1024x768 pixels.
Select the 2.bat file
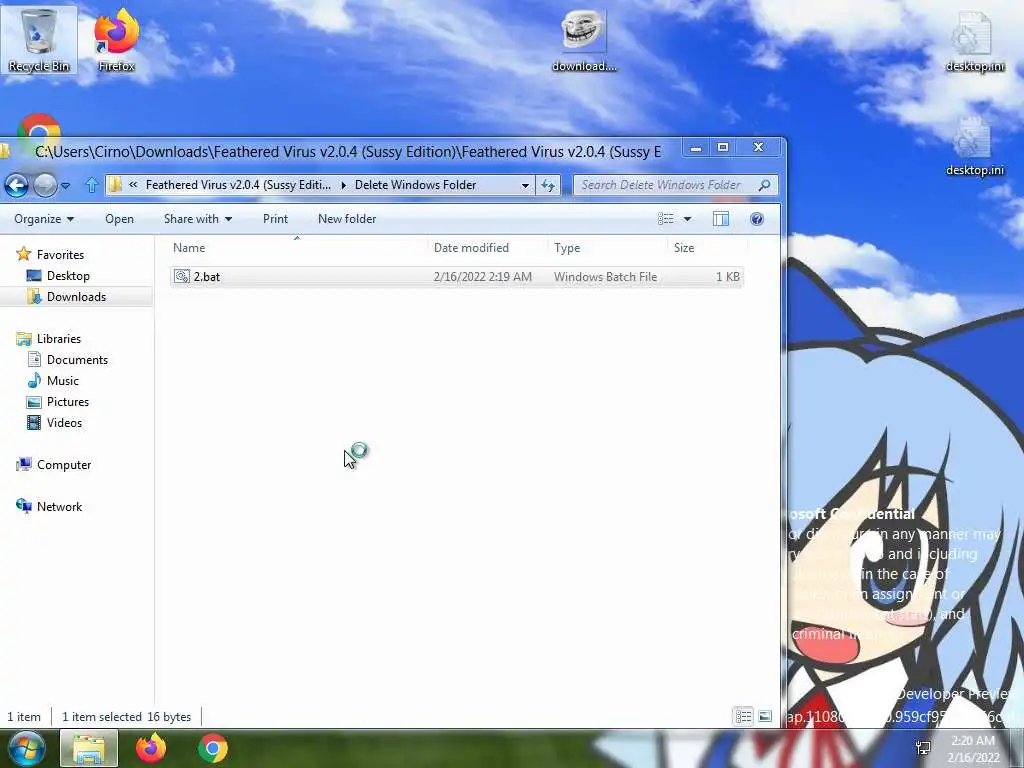pyautogui.click(x=456, y=277)
